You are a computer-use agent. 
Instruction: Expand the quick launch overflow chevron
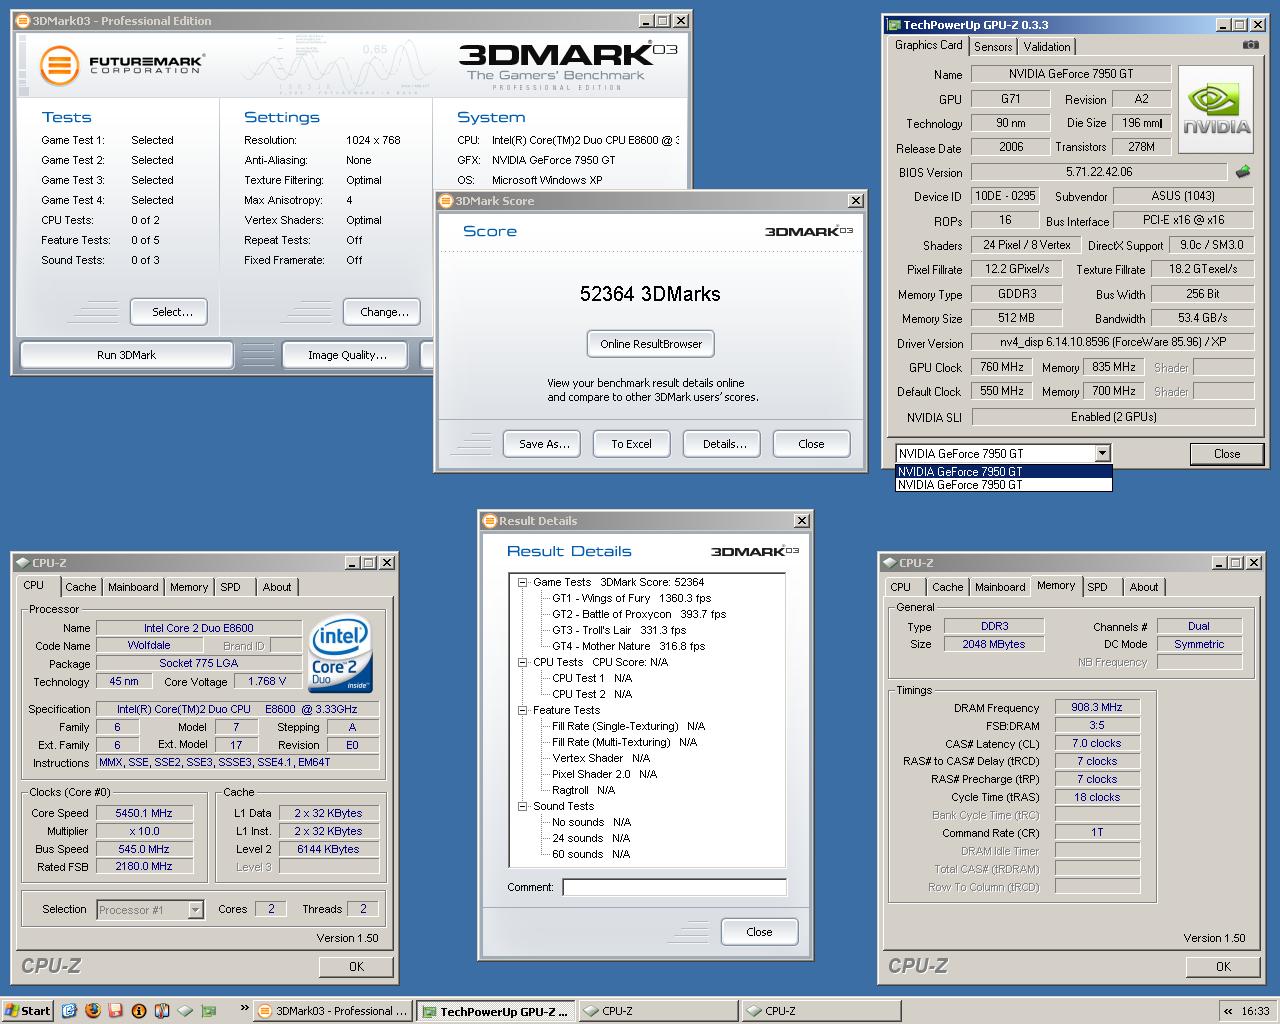click(x=244, y=1008)
